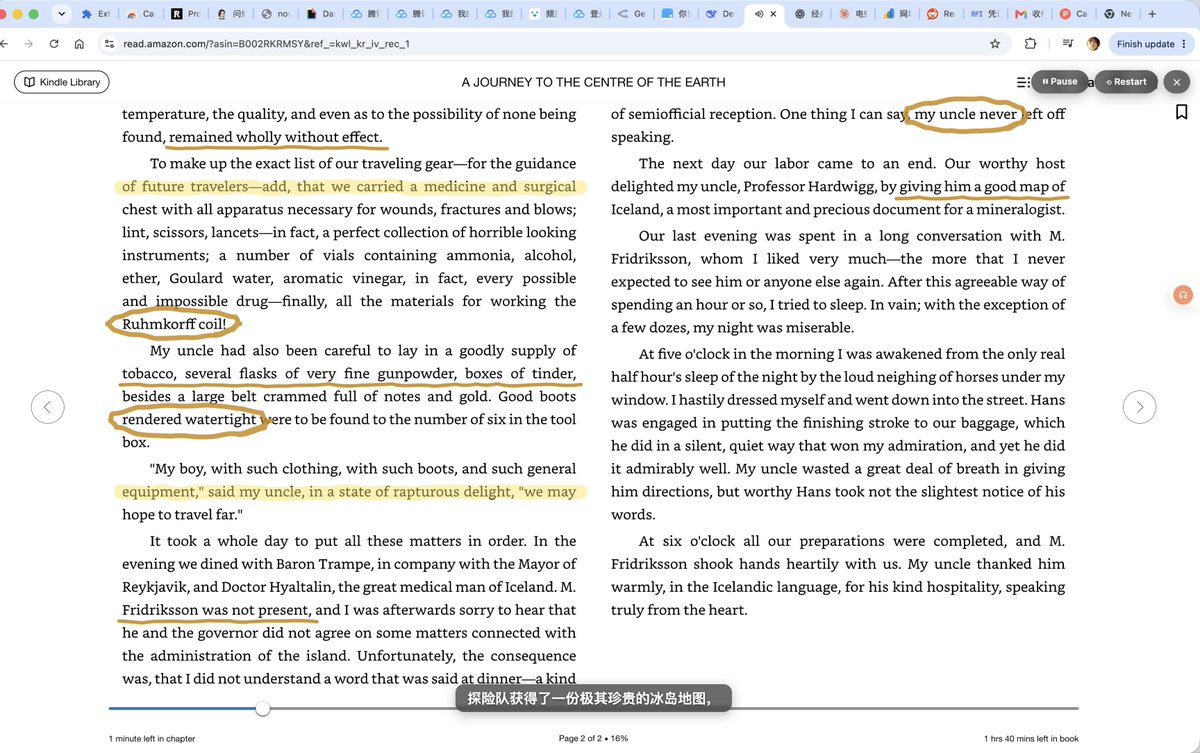Image resolution: width=1200 pixels, height=753 pixels.
Task: Switch to the '问' tab
Action: [230, 14]
